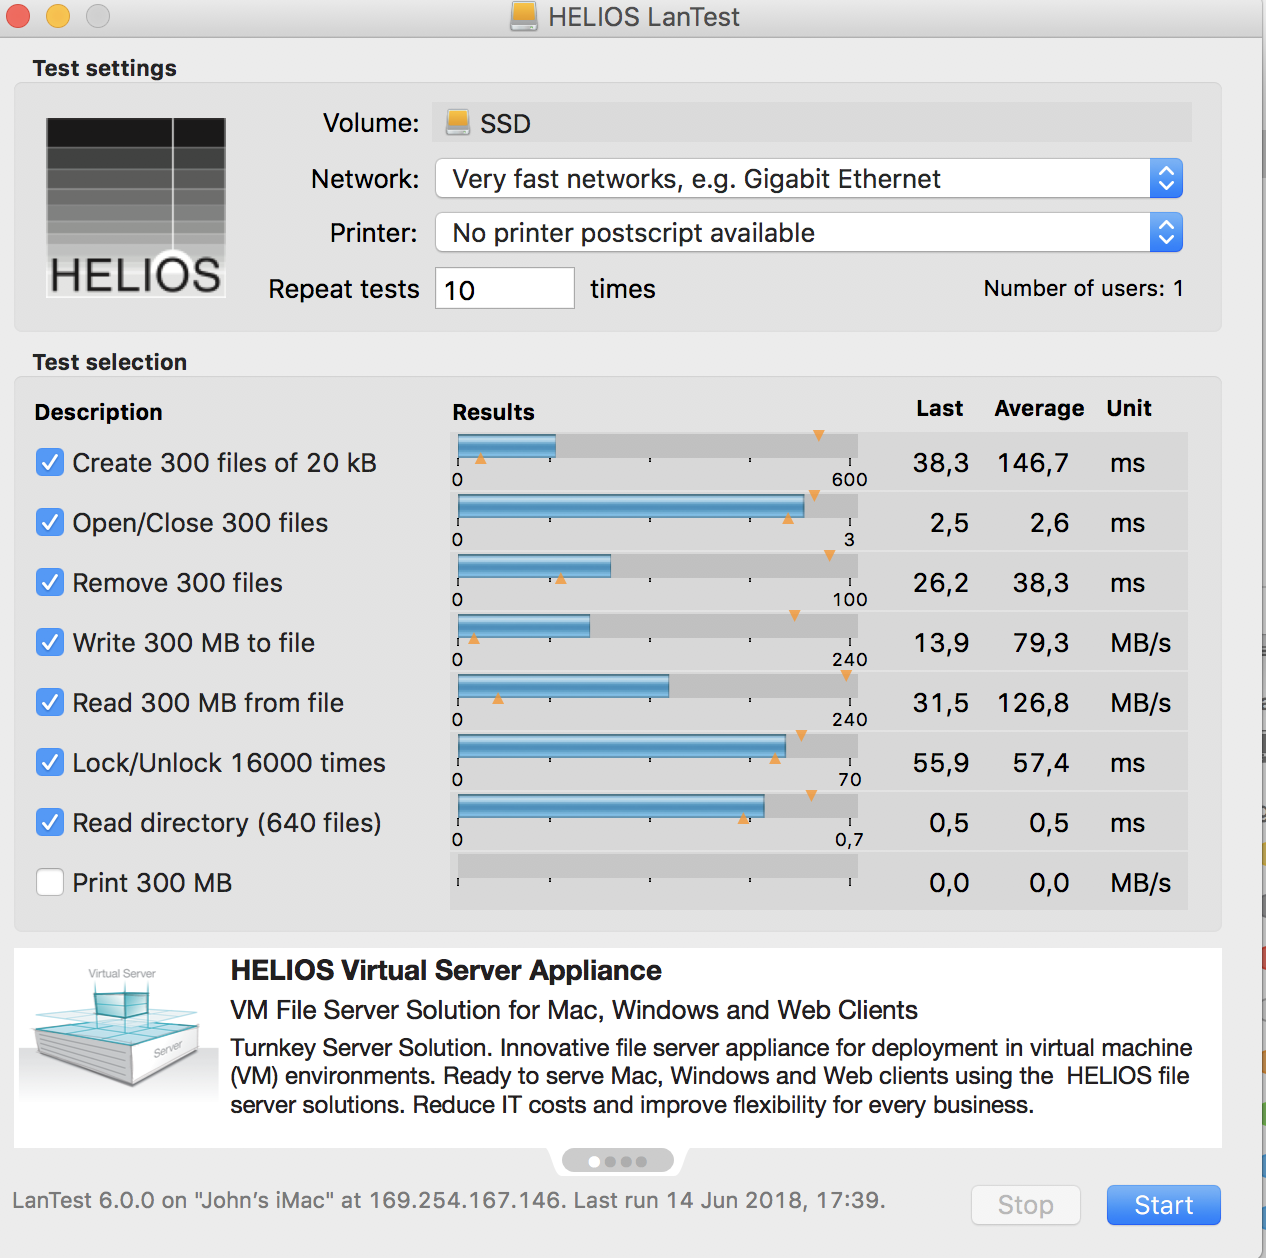
Task: Click the disabled Stop button
Action: [1025, 1205]
